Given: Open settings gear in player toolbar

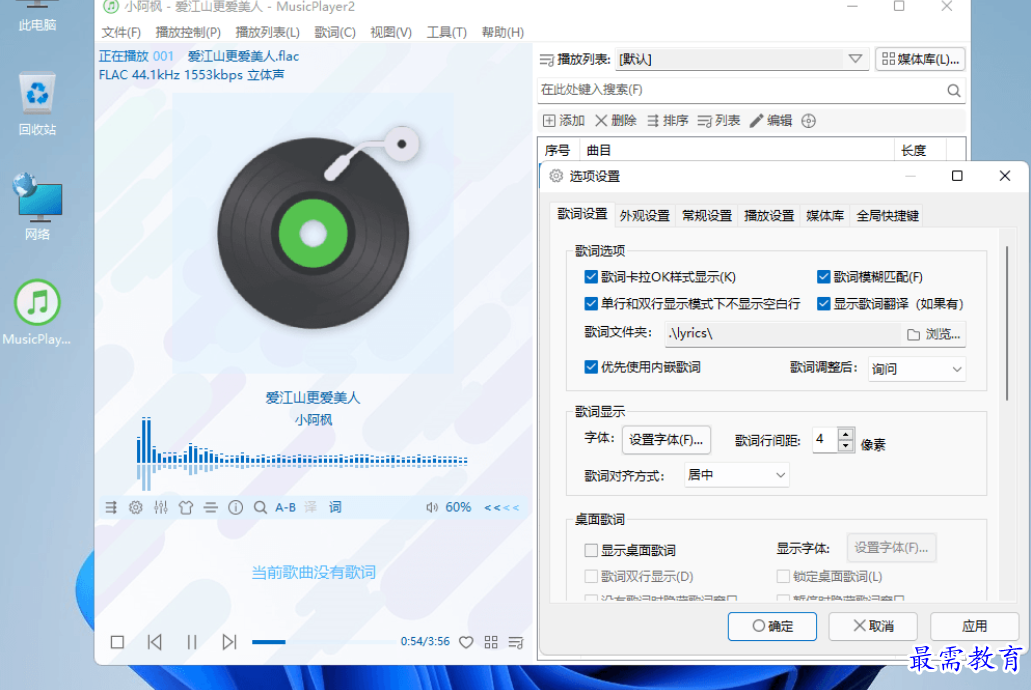Looking at the screenshot, I should 135,507.
